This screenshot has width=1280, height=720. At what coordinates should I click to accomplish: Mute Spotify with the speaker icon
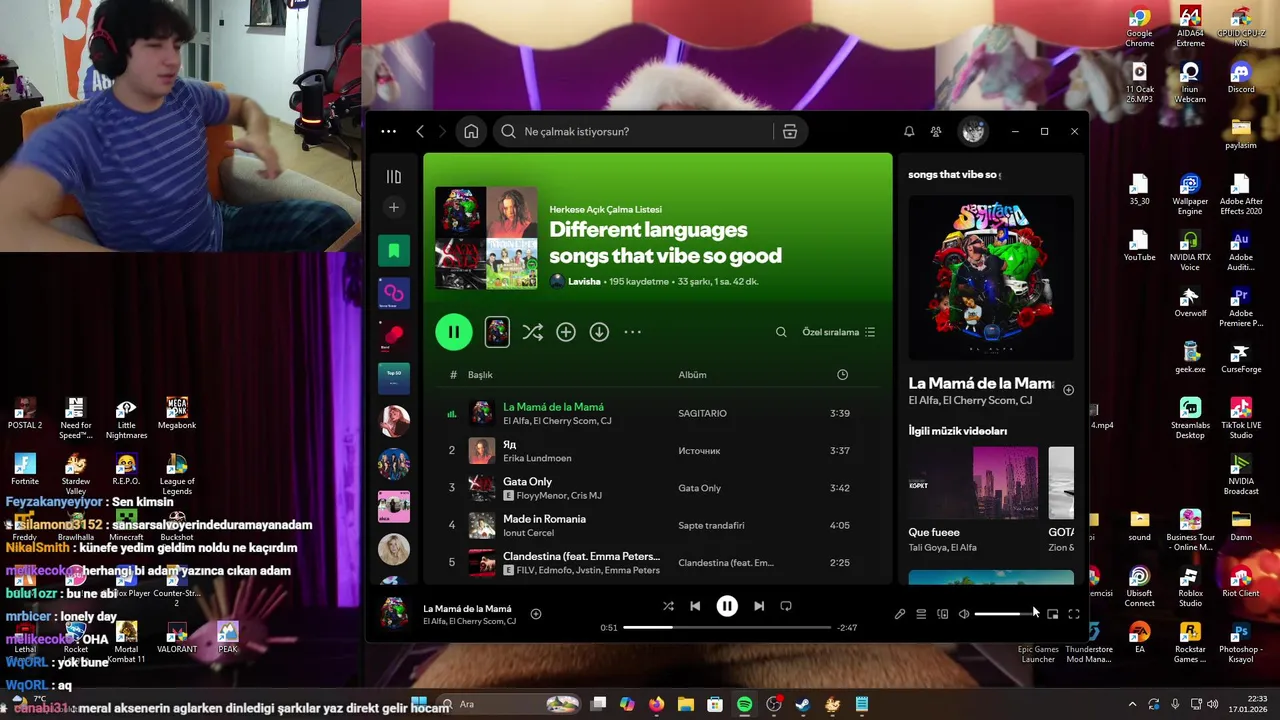tap(964, 614)
